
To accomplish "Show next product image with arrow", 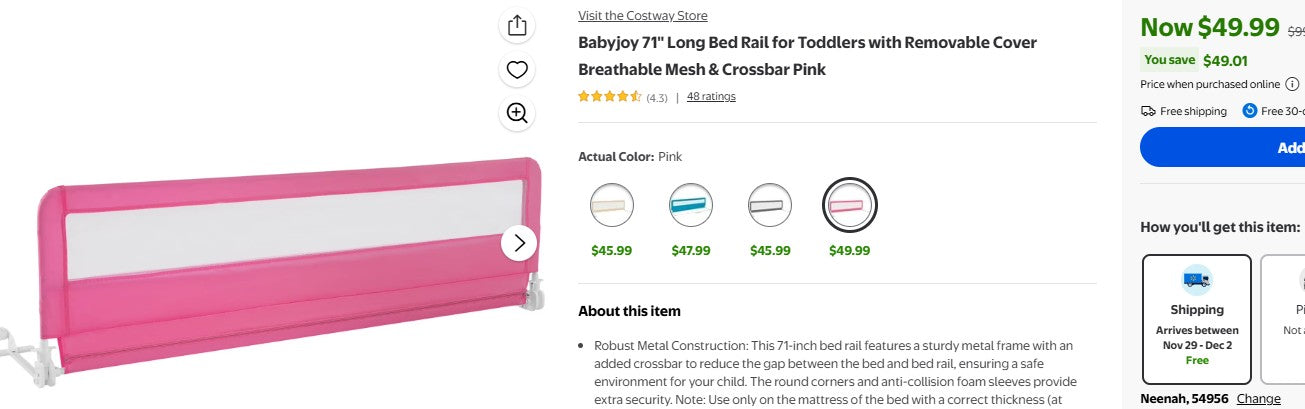I will coord(519,242).
